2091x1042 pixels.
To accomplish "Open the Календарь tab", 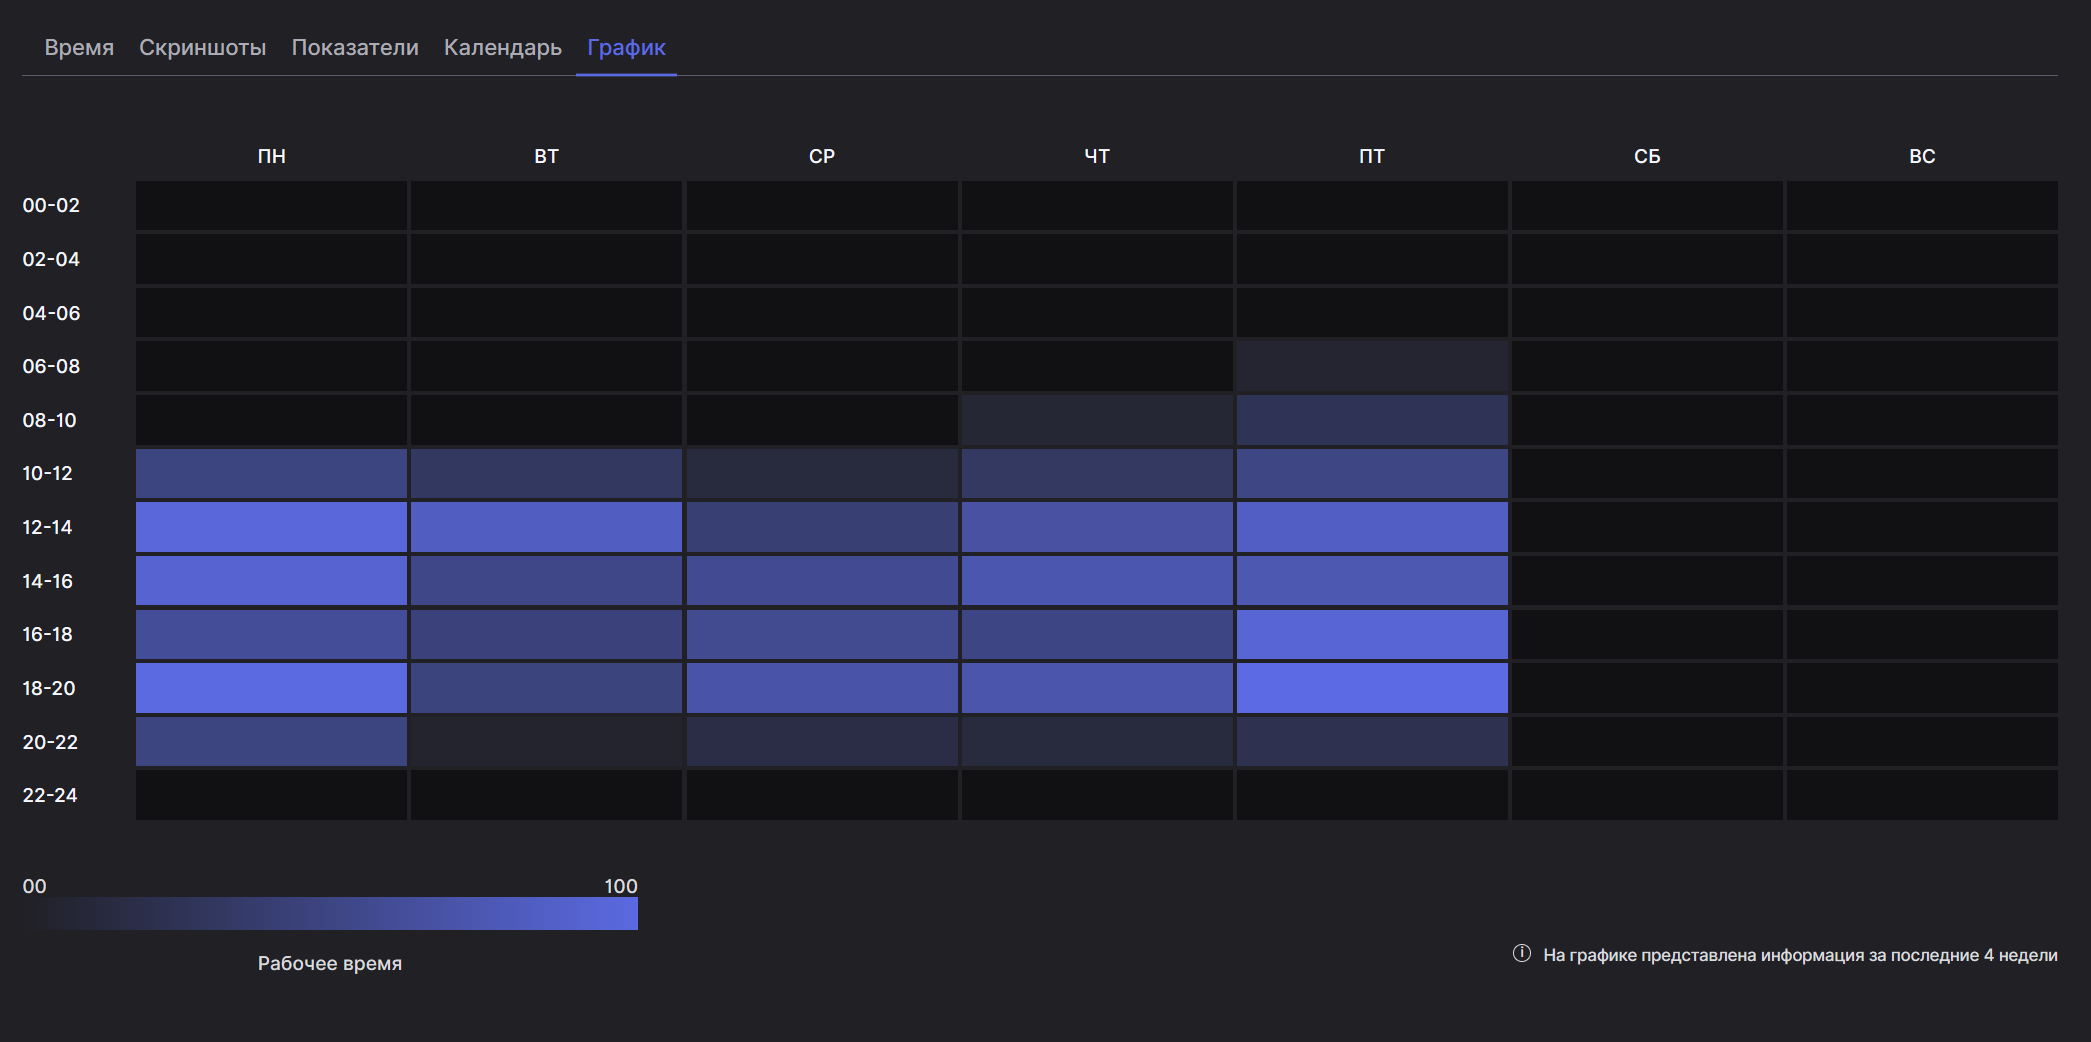I will [x=503, y=47].
